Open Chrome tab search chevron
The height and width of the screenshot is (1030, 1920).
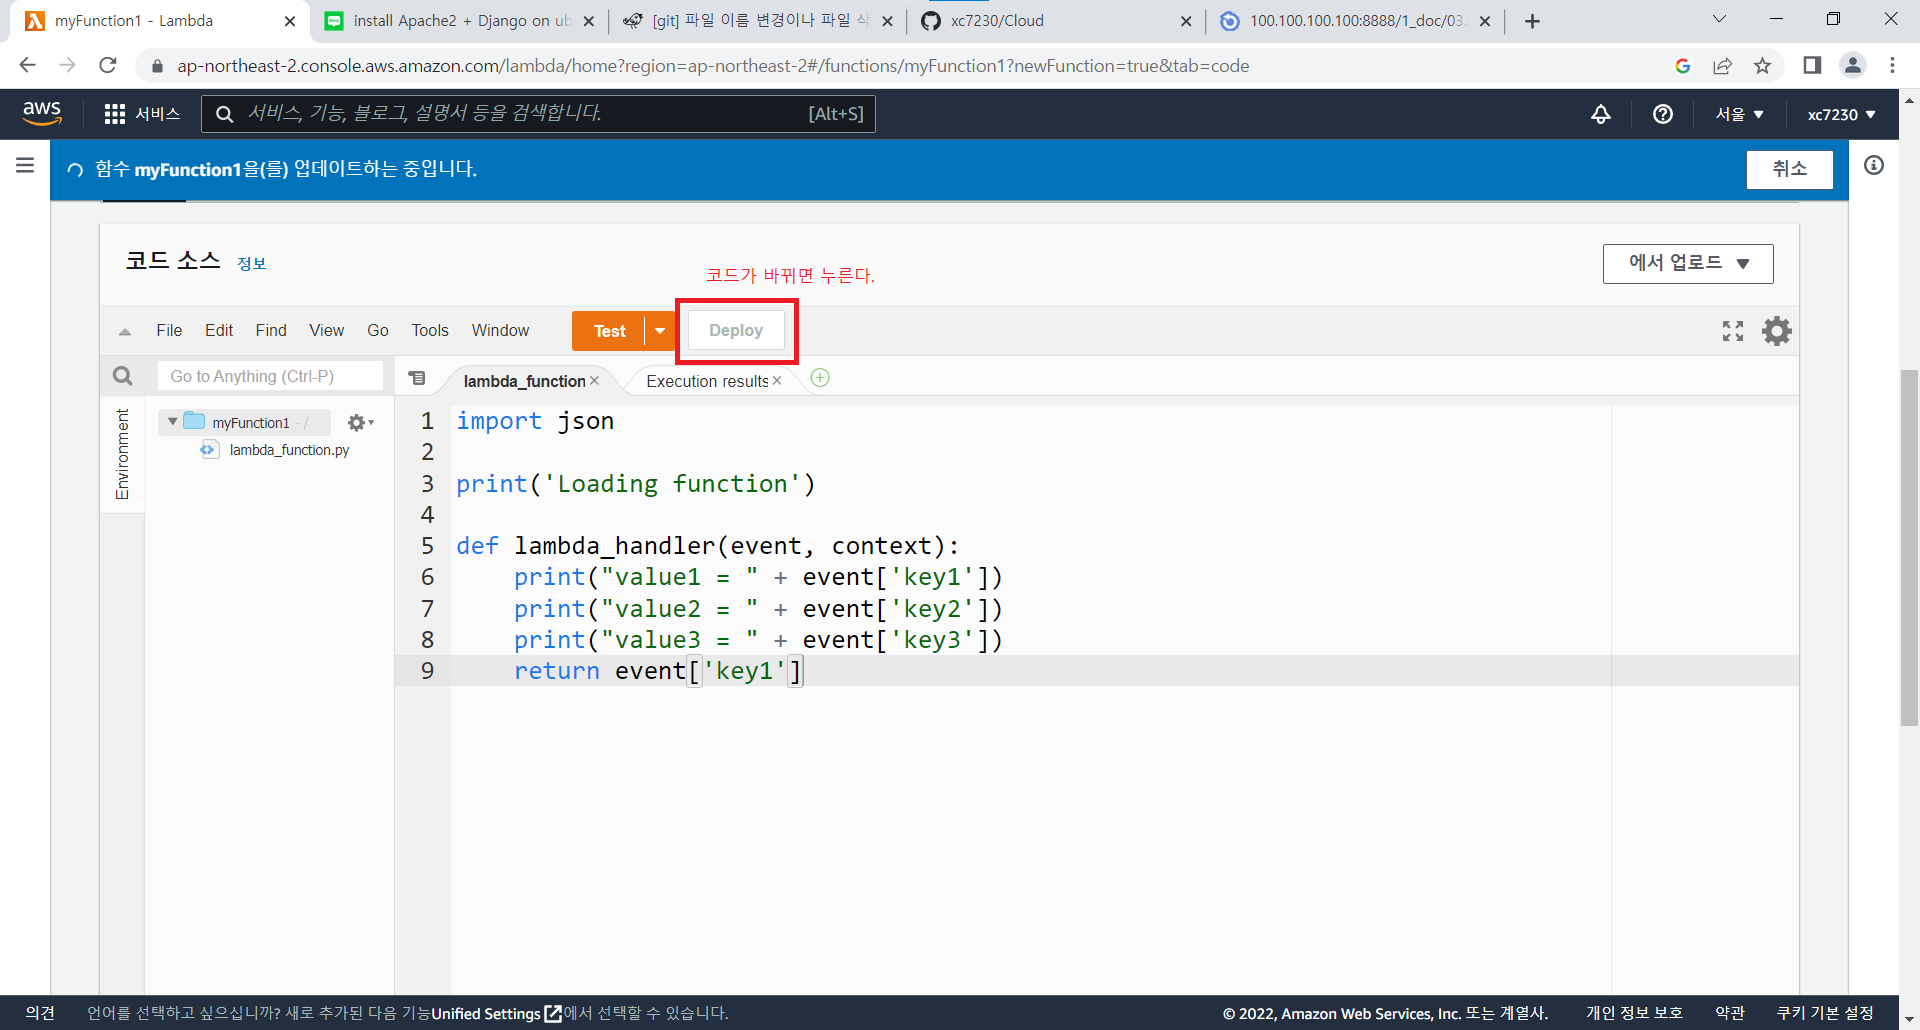[x=1719, y=19]
